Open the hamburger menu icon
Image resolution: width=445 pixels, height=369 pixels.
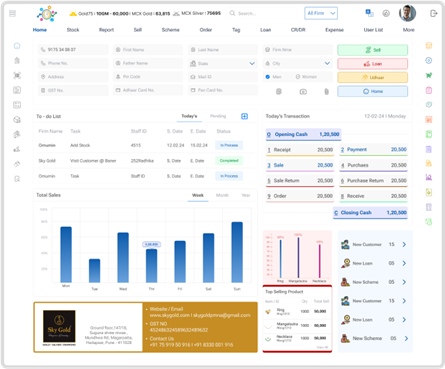tap(13, 13)
